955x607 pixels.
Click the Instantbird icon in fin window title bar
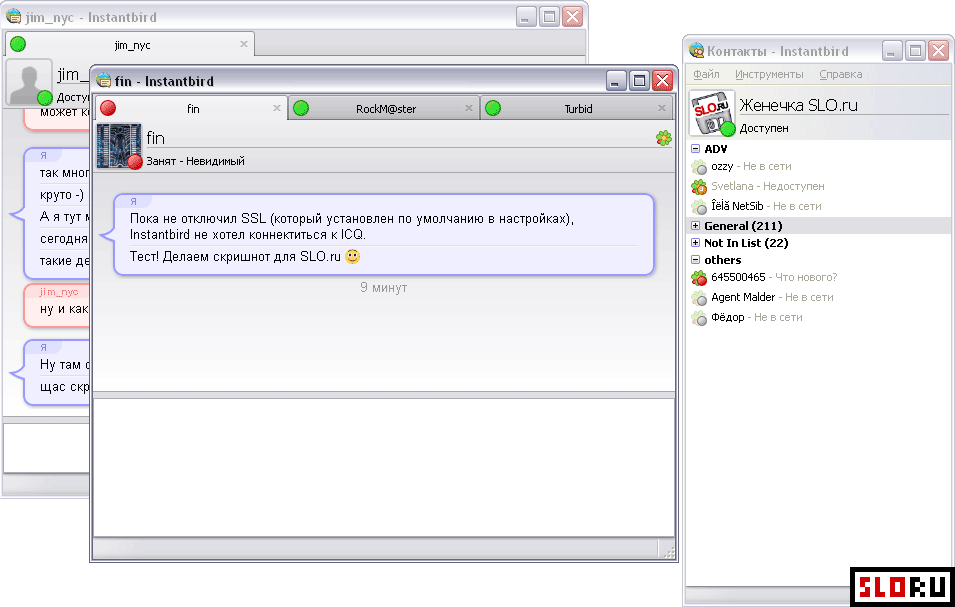point(104,80)
